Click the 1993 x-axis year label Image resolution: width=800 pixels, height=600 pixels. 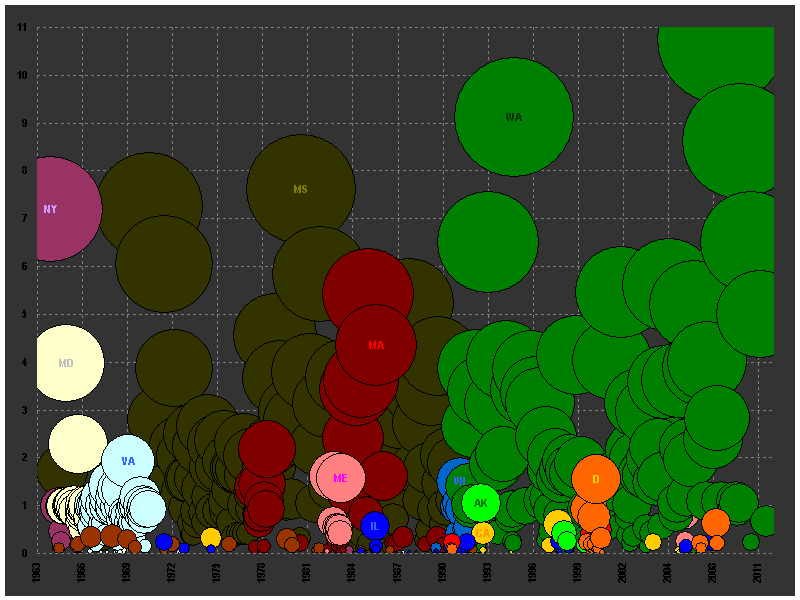488,572
